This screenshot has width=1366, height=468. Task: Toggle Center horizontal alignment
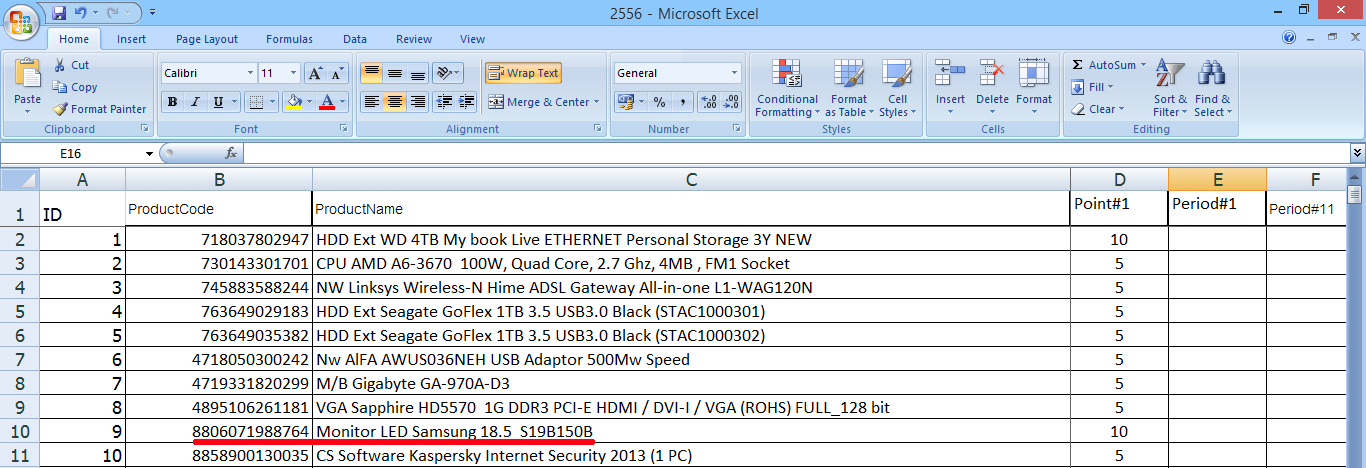(x=394, y=102)
